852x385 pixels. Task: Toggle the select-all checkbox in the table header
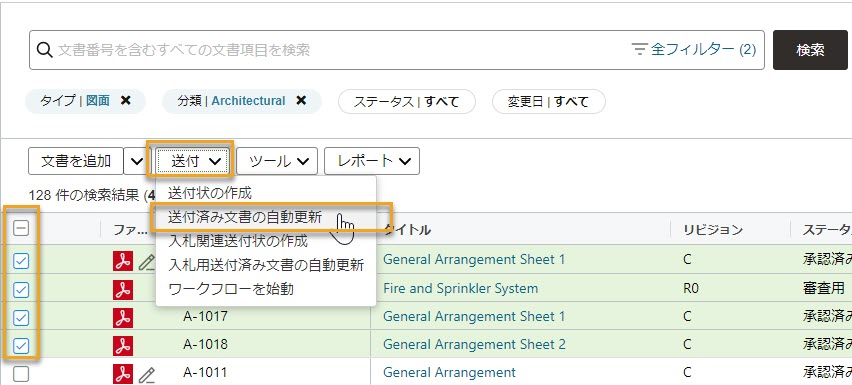click(x=21, y=229)
